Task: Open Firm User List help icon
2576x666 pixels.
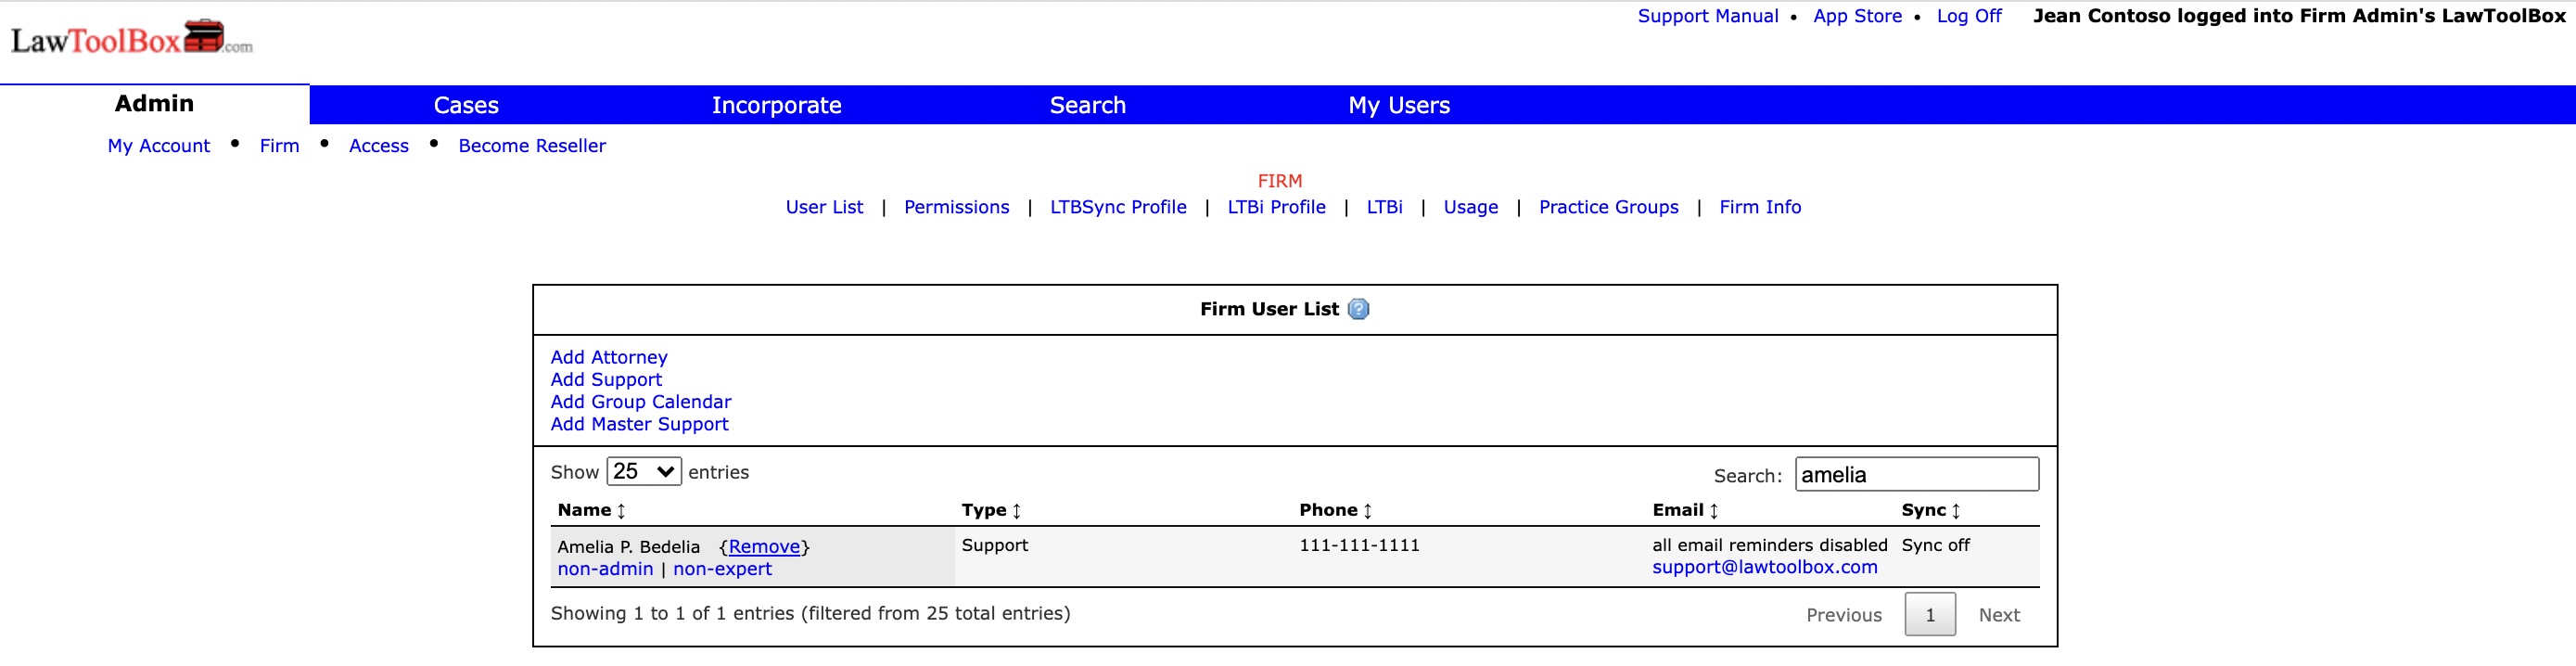Action: [1358, 309]
